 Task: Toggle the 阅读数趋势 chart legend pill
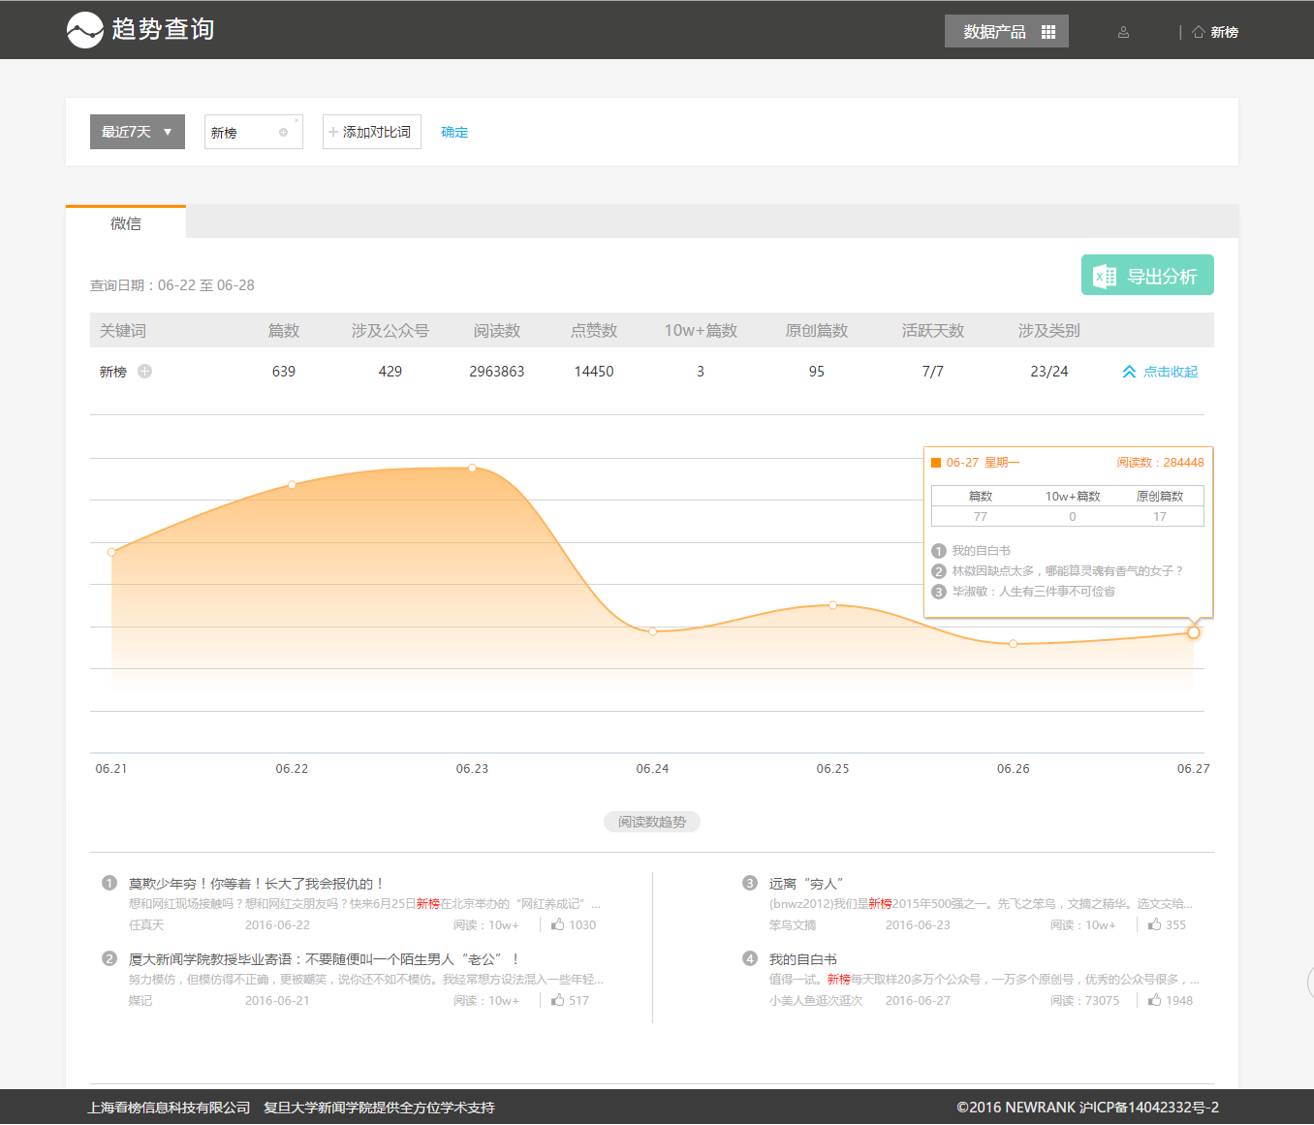652,822
